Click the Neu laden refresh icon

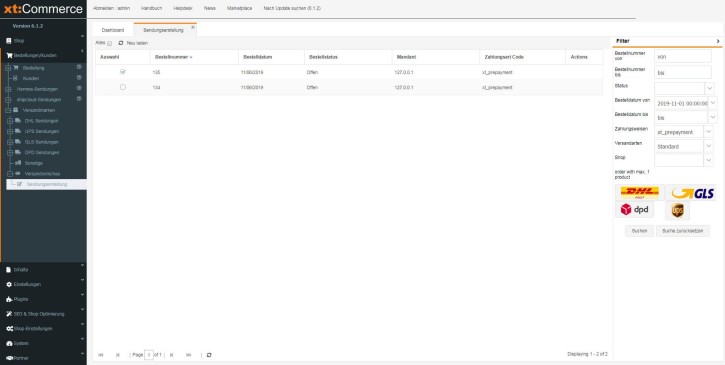coord(121,43)
